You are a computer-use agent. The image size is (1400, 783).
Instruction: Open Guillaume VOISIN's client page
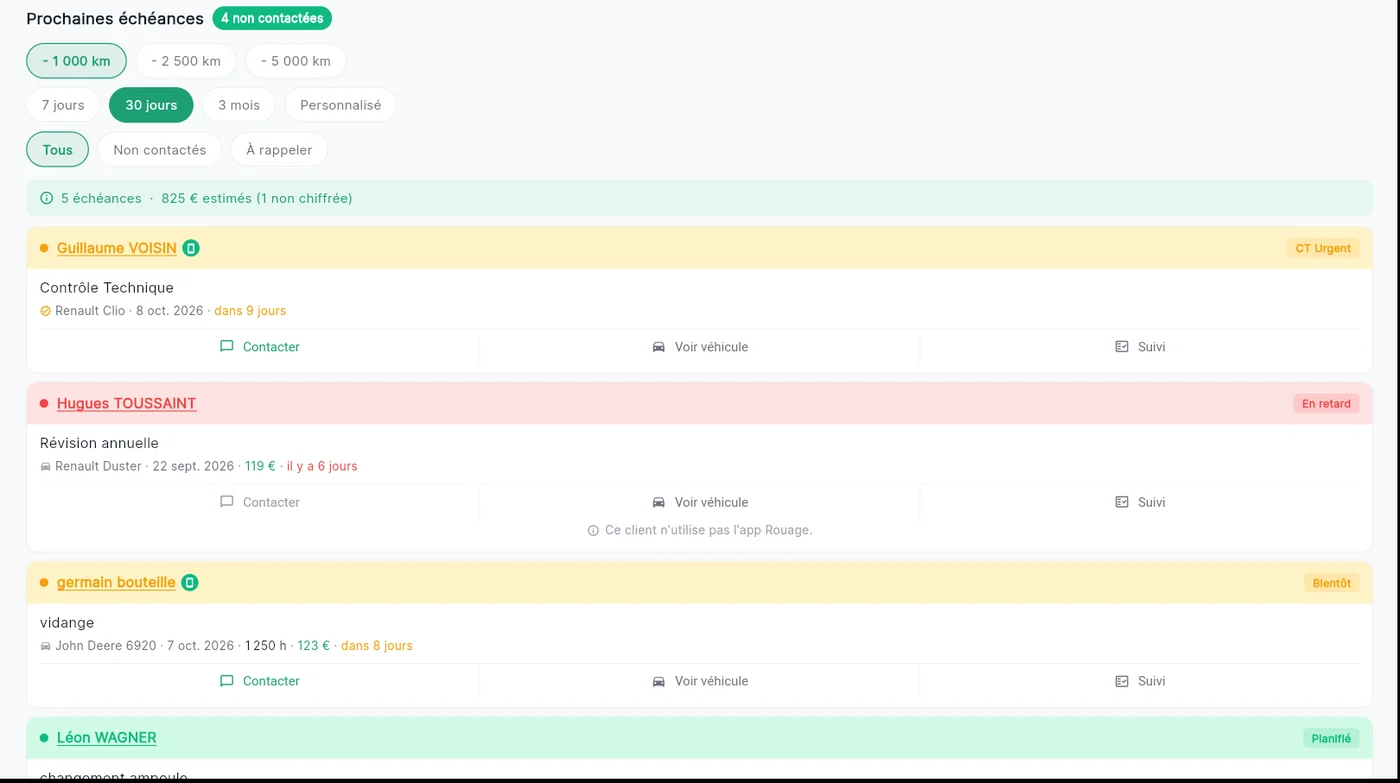[117, 248]
